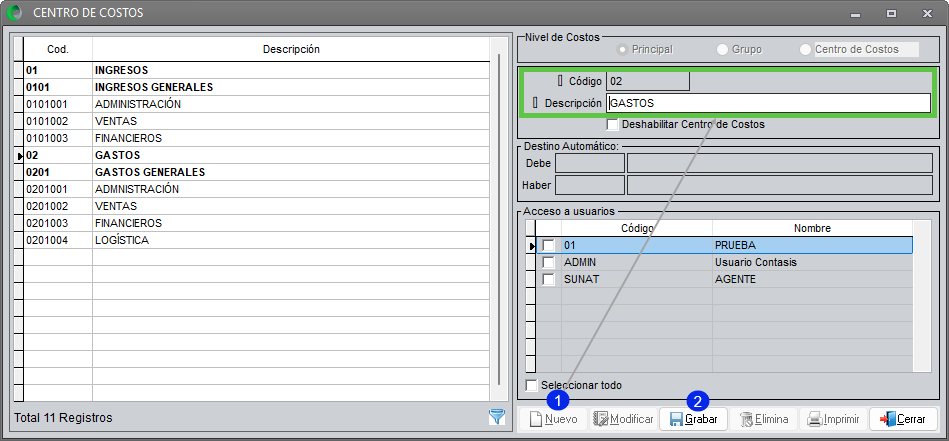Select the 02 GASTOS row
The image size is (949, 441).
(257, 155)
